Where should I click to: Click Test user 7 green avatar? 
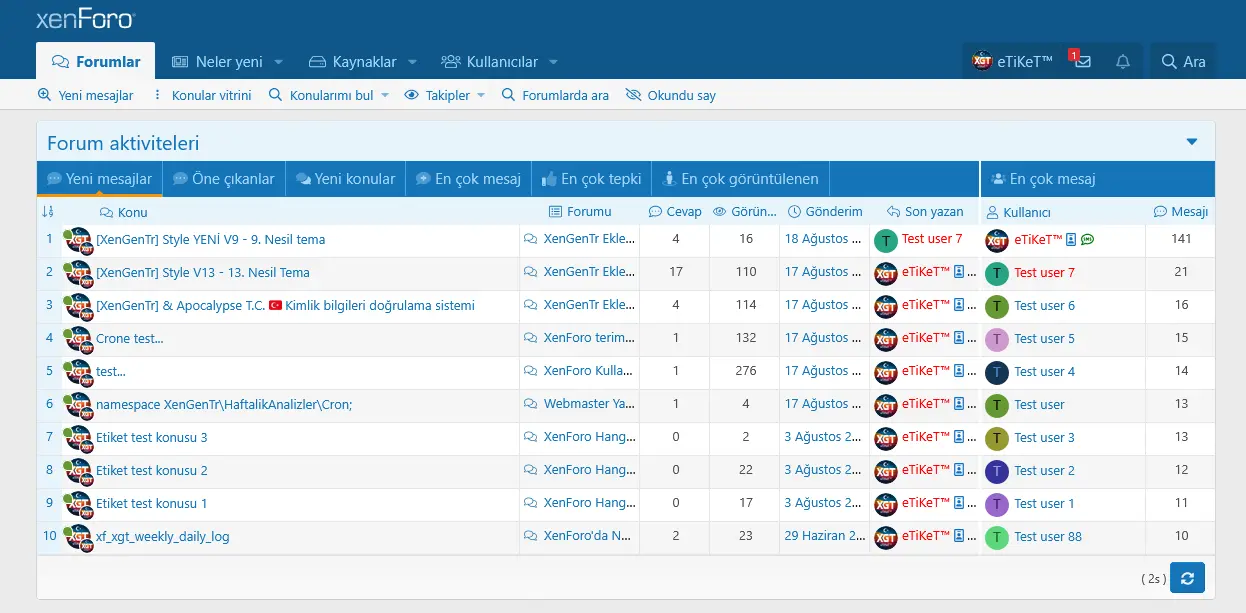tap(886, 240)
